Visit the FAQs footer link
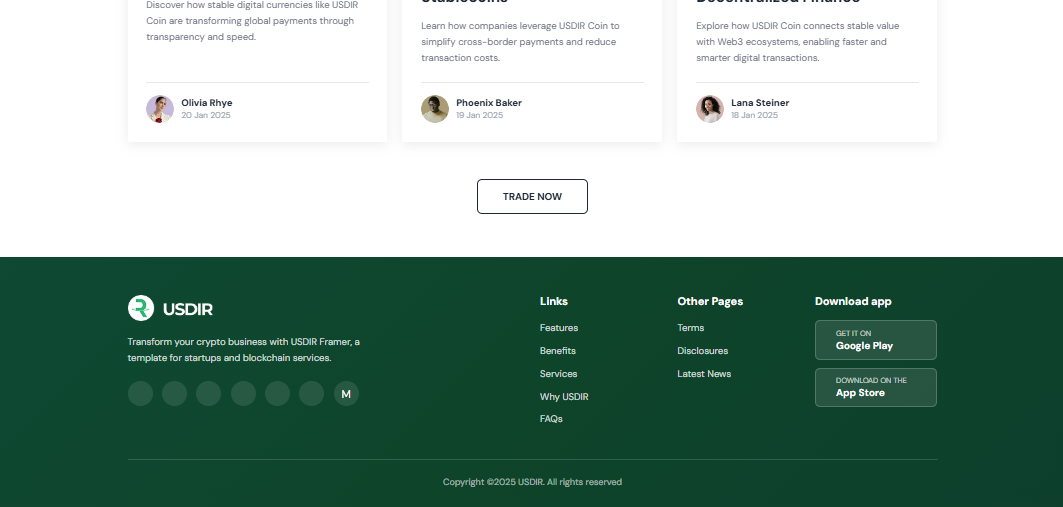This screenshot has width=1063, height=507. 551,419
